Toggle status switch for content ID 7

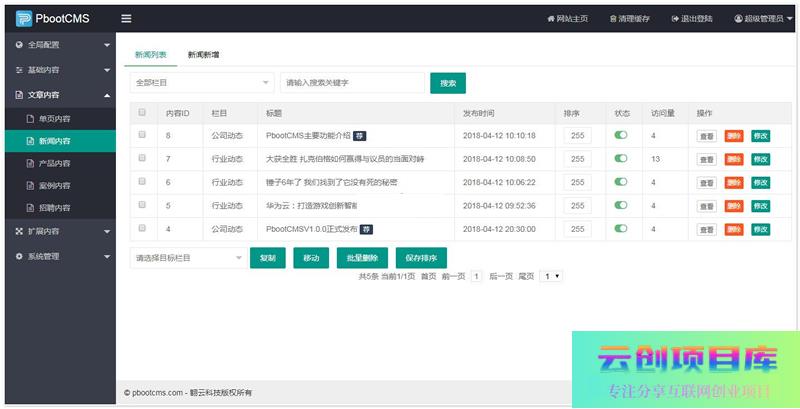coord(621,159)
